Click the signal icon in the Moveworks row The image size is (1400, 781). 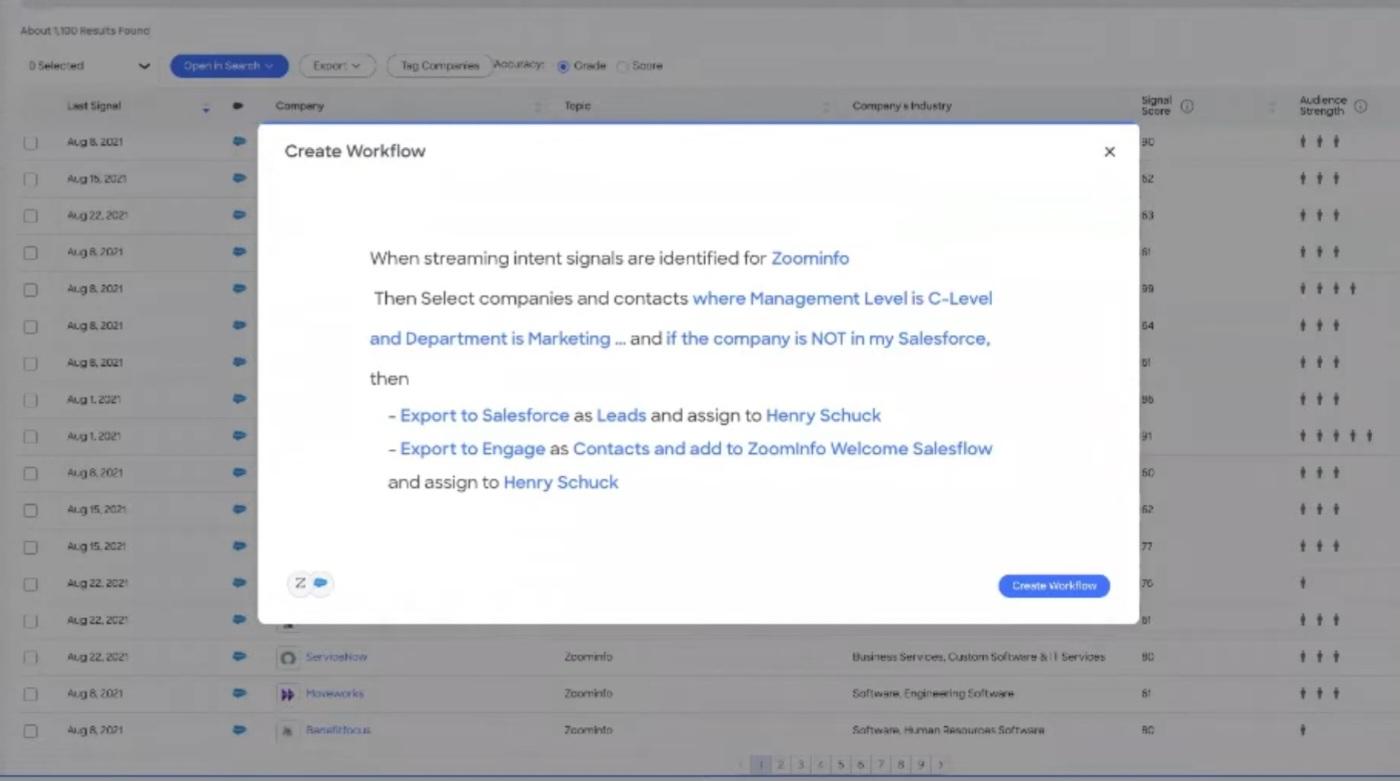(239, 693)
